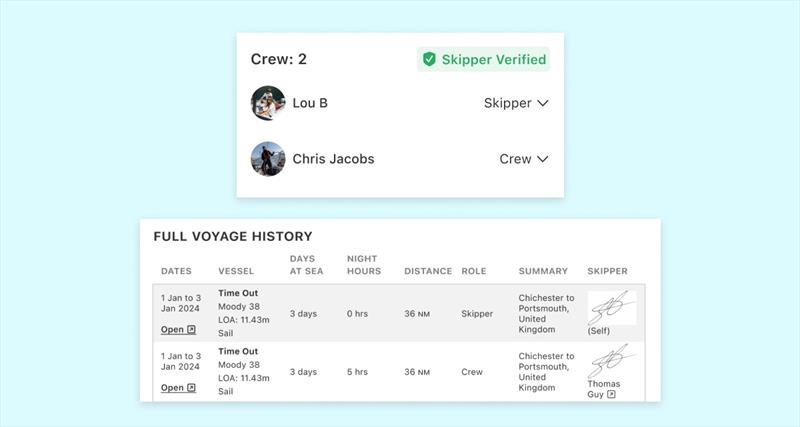Screen dimensions: 800x427
Task: Click Chris Jacobs' profile avatar
Action: (x=268, y=159)
